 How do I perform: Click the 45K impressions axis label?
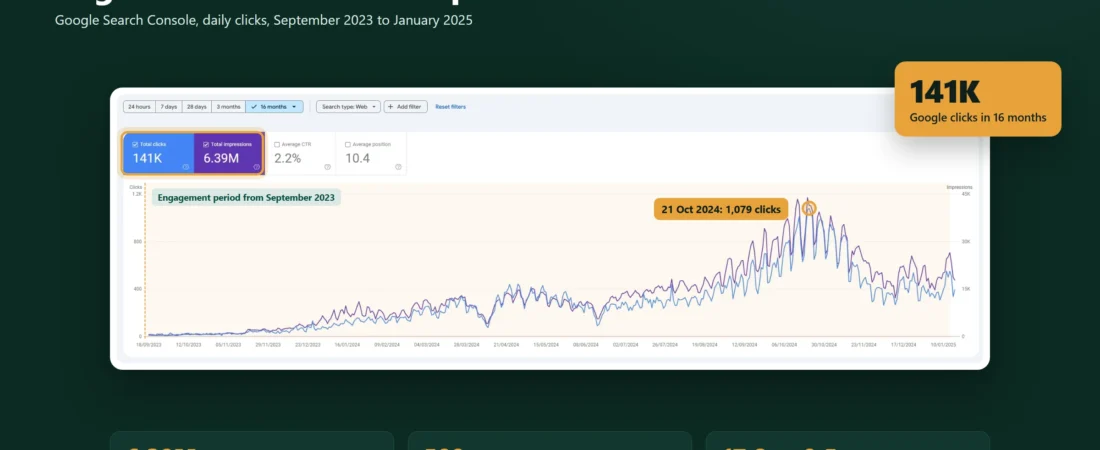click(965, 194)
